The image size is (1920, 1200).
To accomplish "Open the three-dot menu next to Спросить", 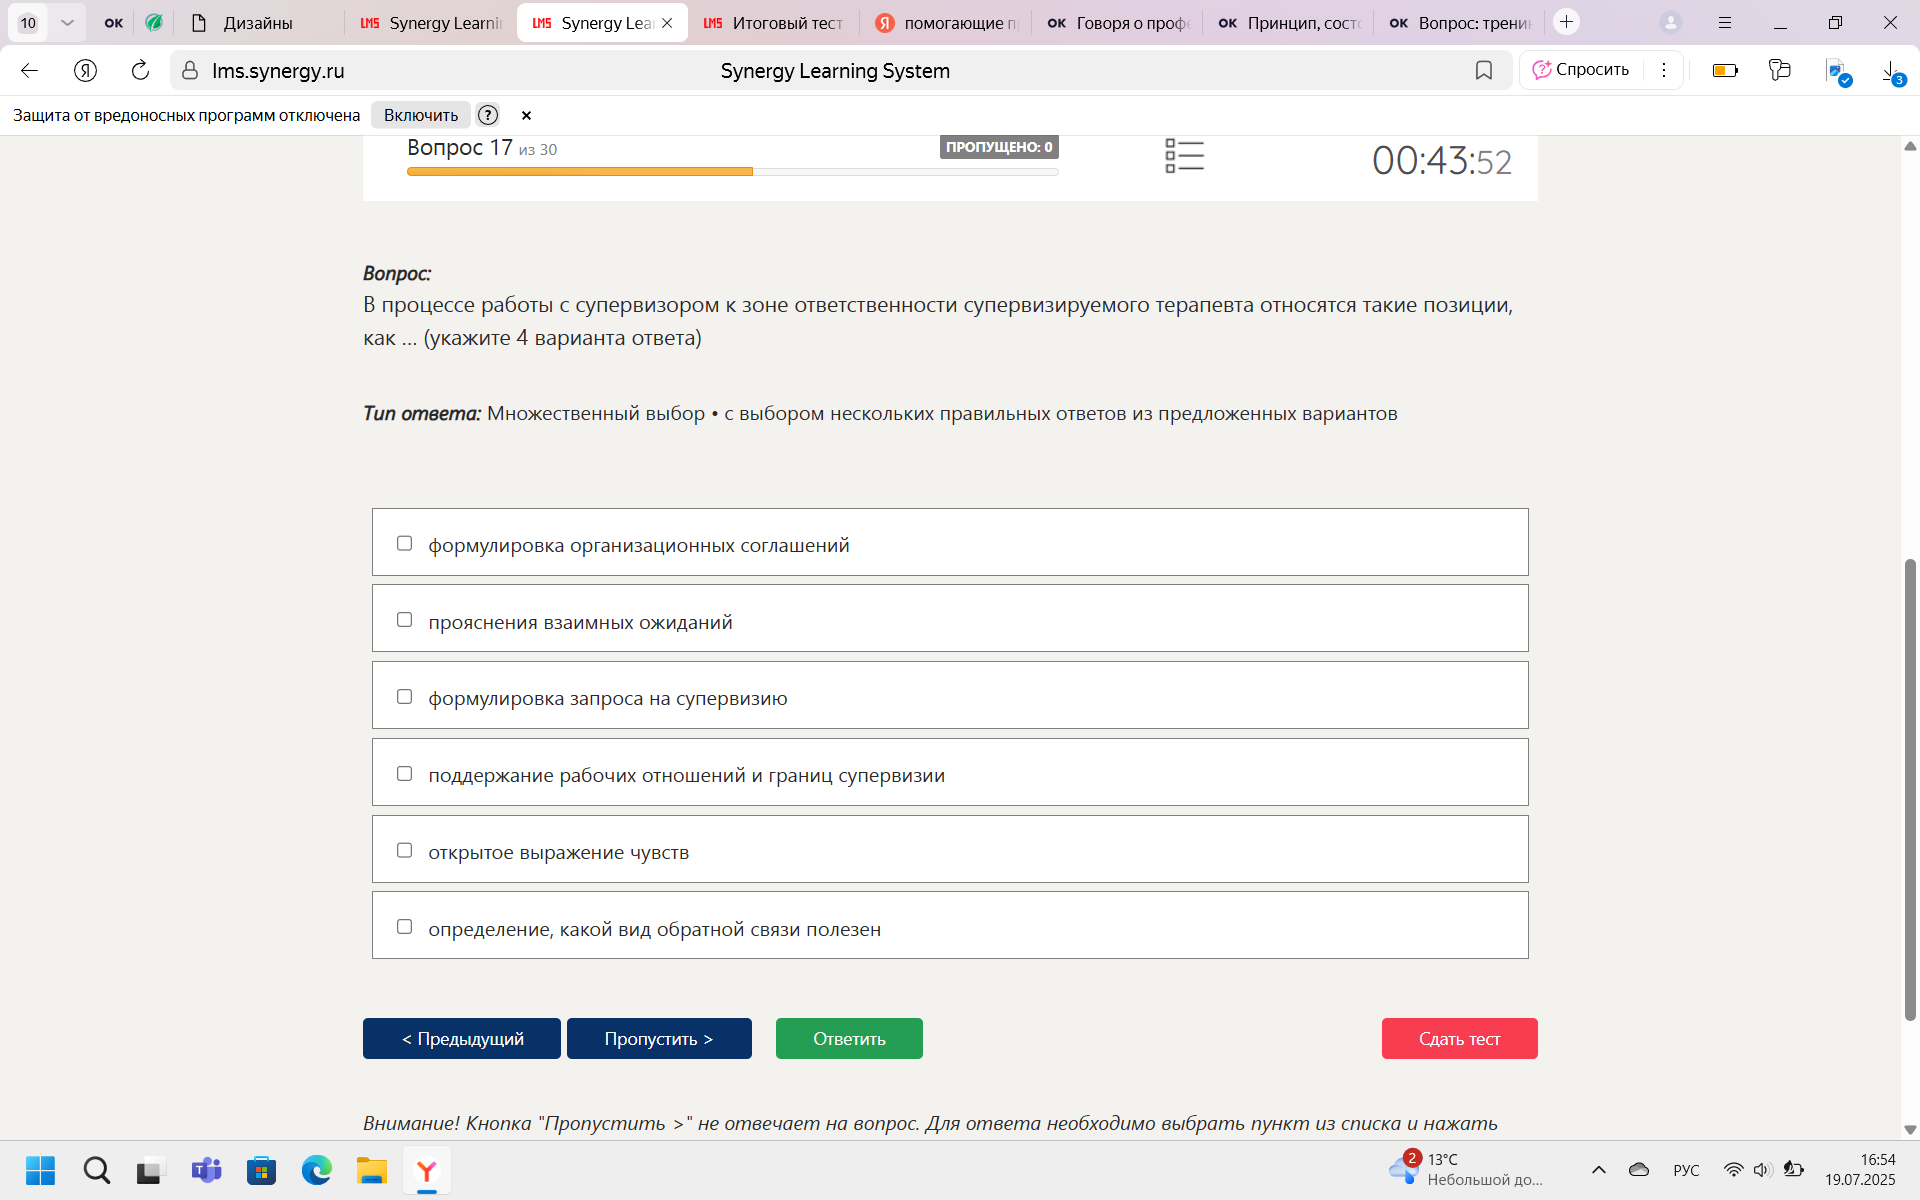I will 1664,70.
